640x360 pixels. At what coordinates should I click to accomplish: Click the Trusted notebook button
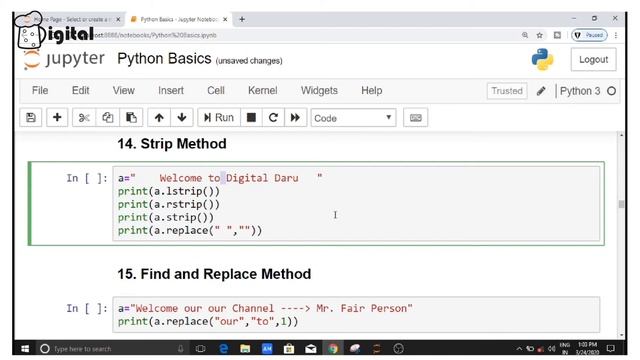507,91
